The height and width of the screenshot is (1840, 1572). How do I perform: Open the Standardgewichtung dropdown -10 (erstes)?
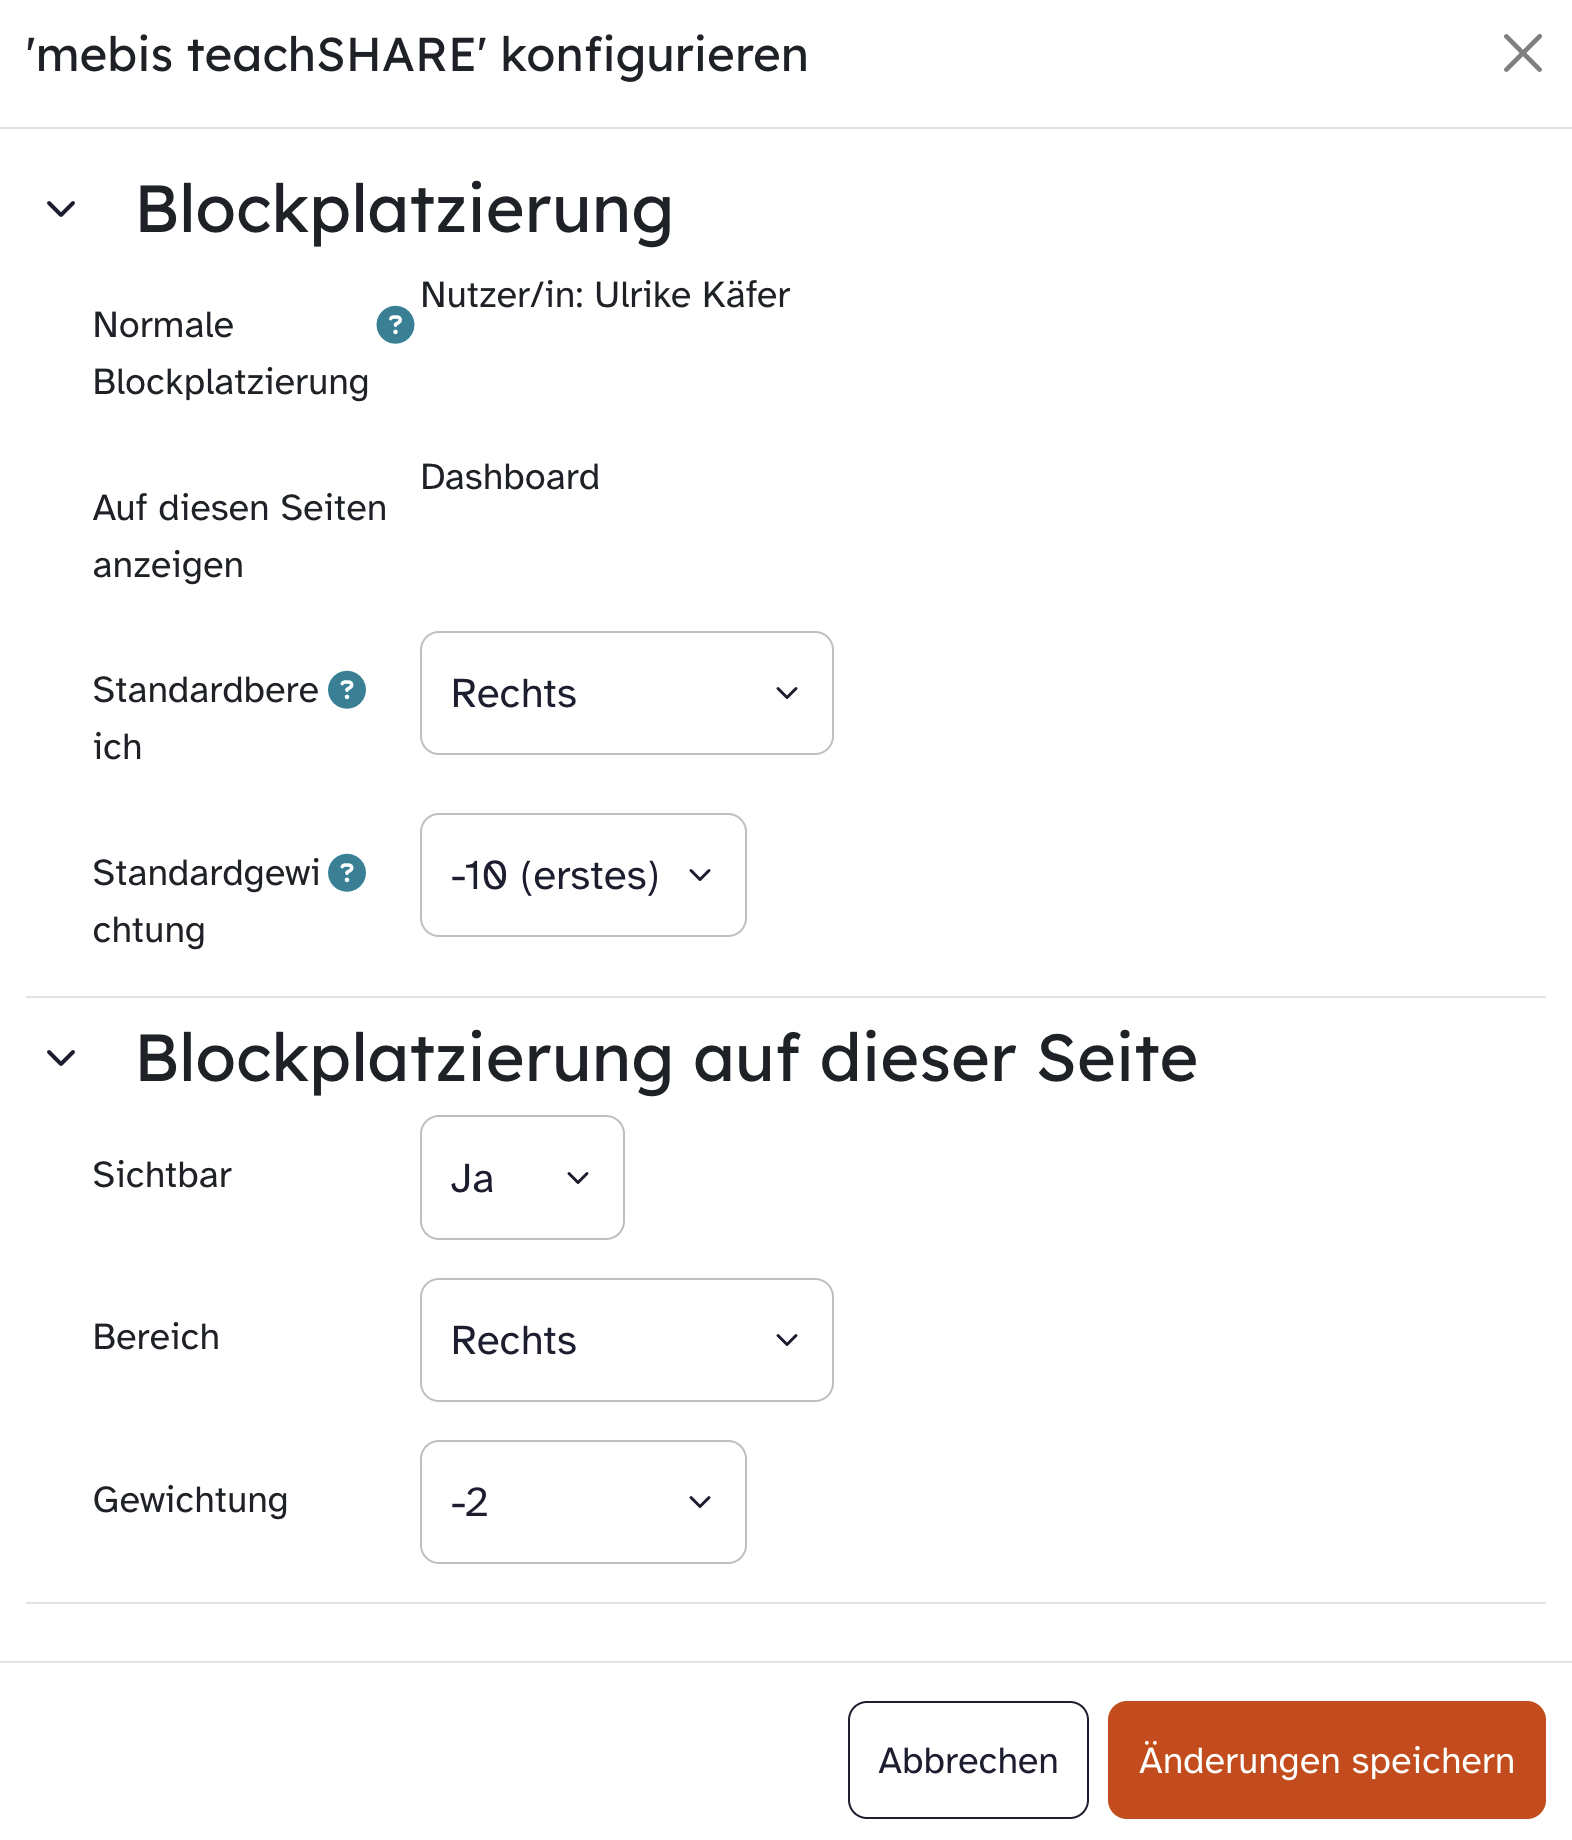(x=583, y=875)
